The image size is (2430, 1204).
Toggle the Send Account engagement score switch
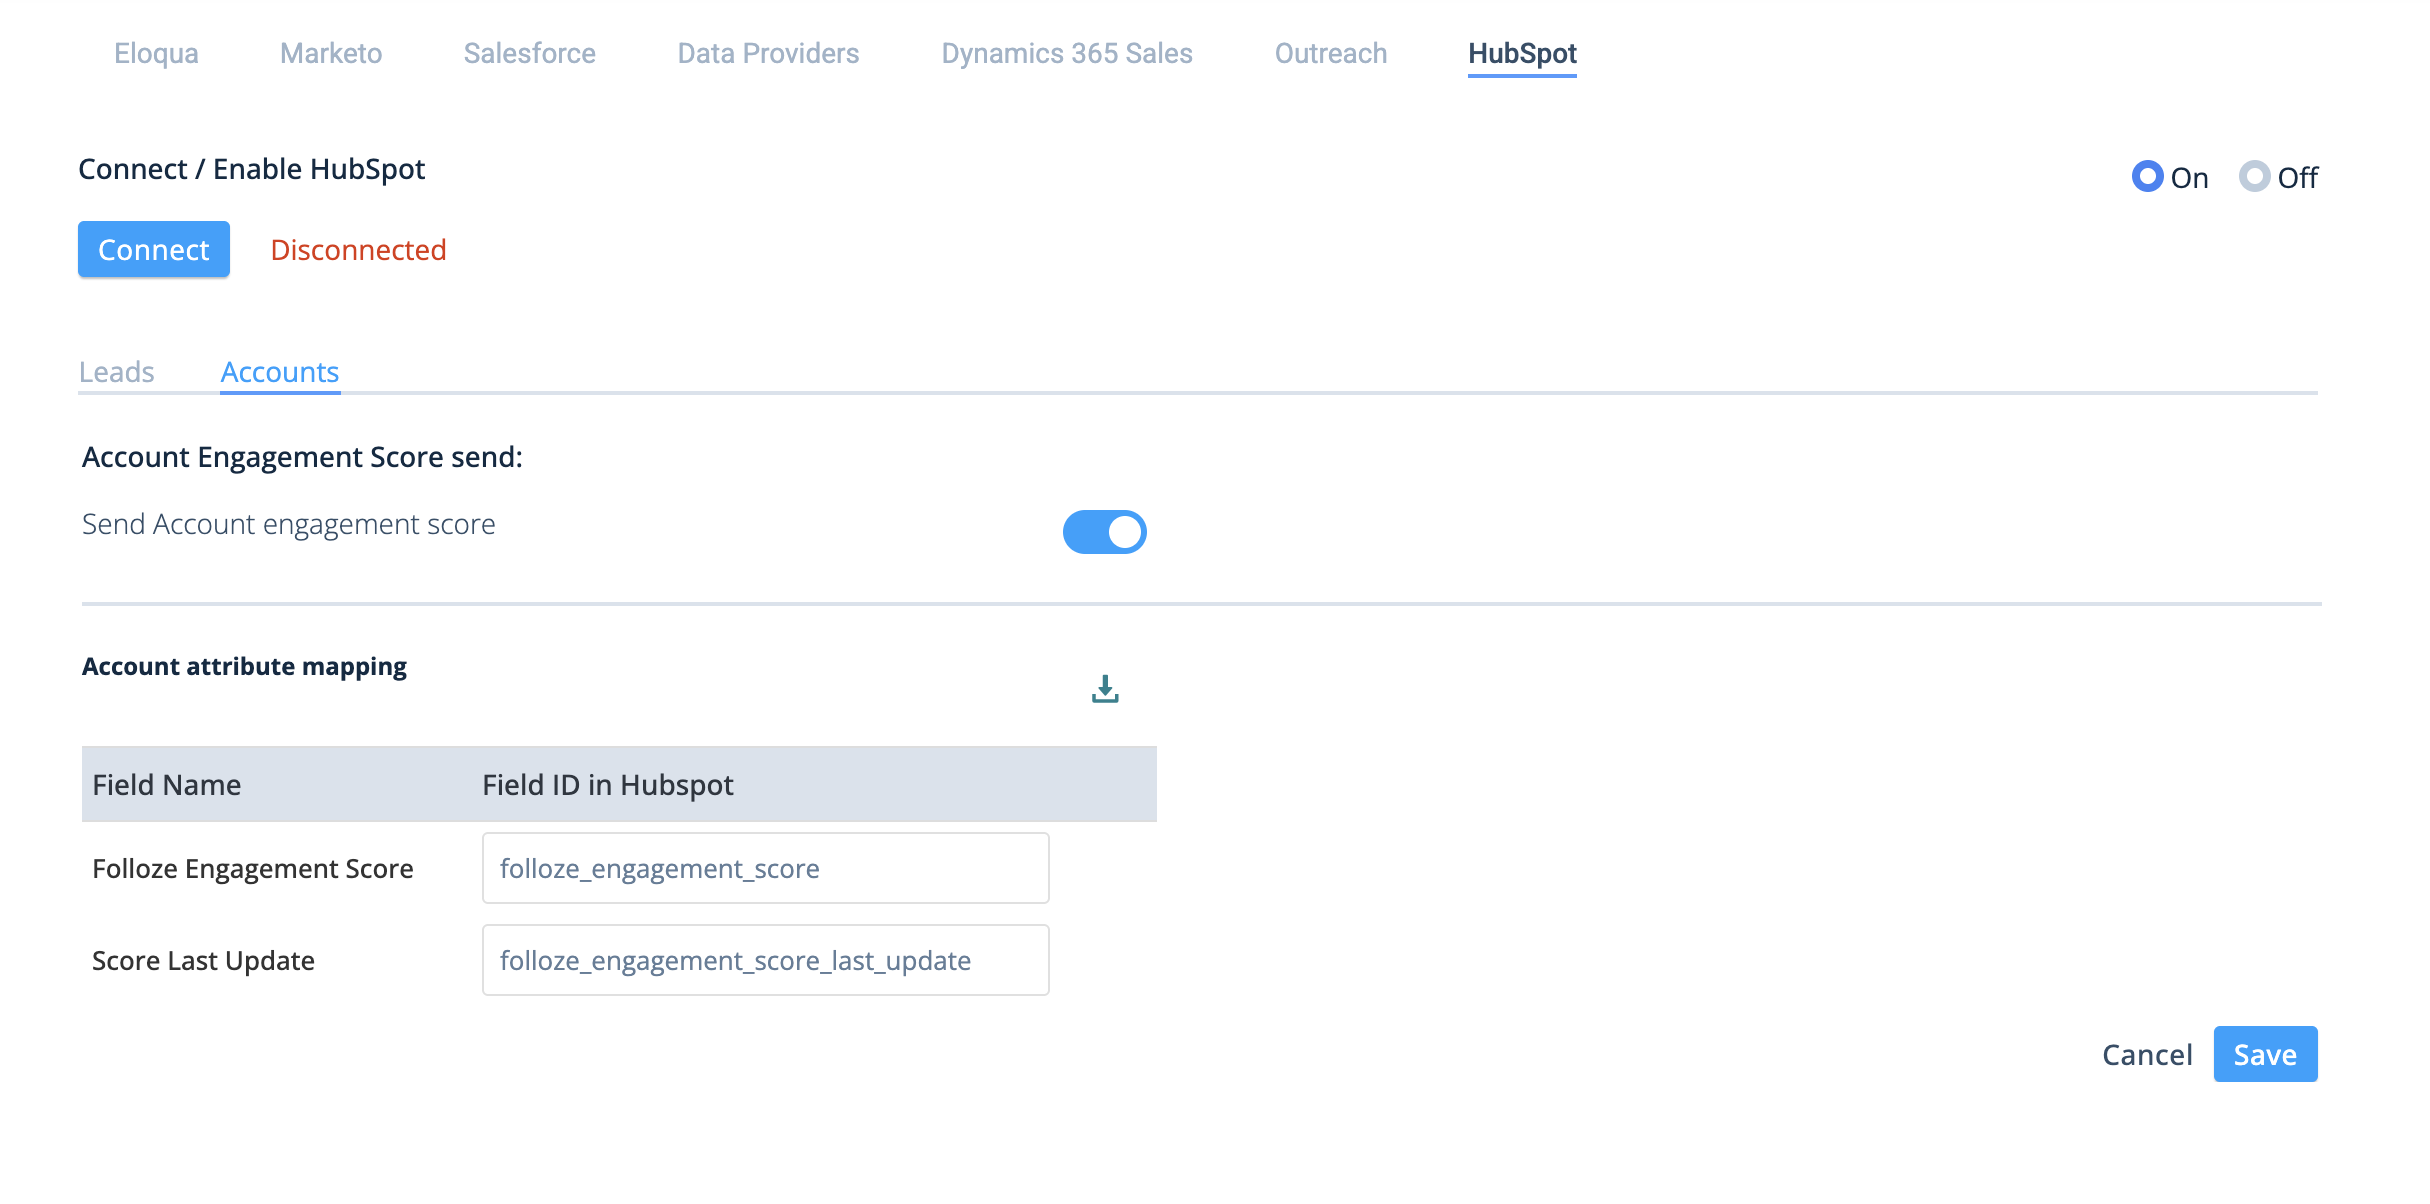pyautogui.click(x=1104, y=532)
